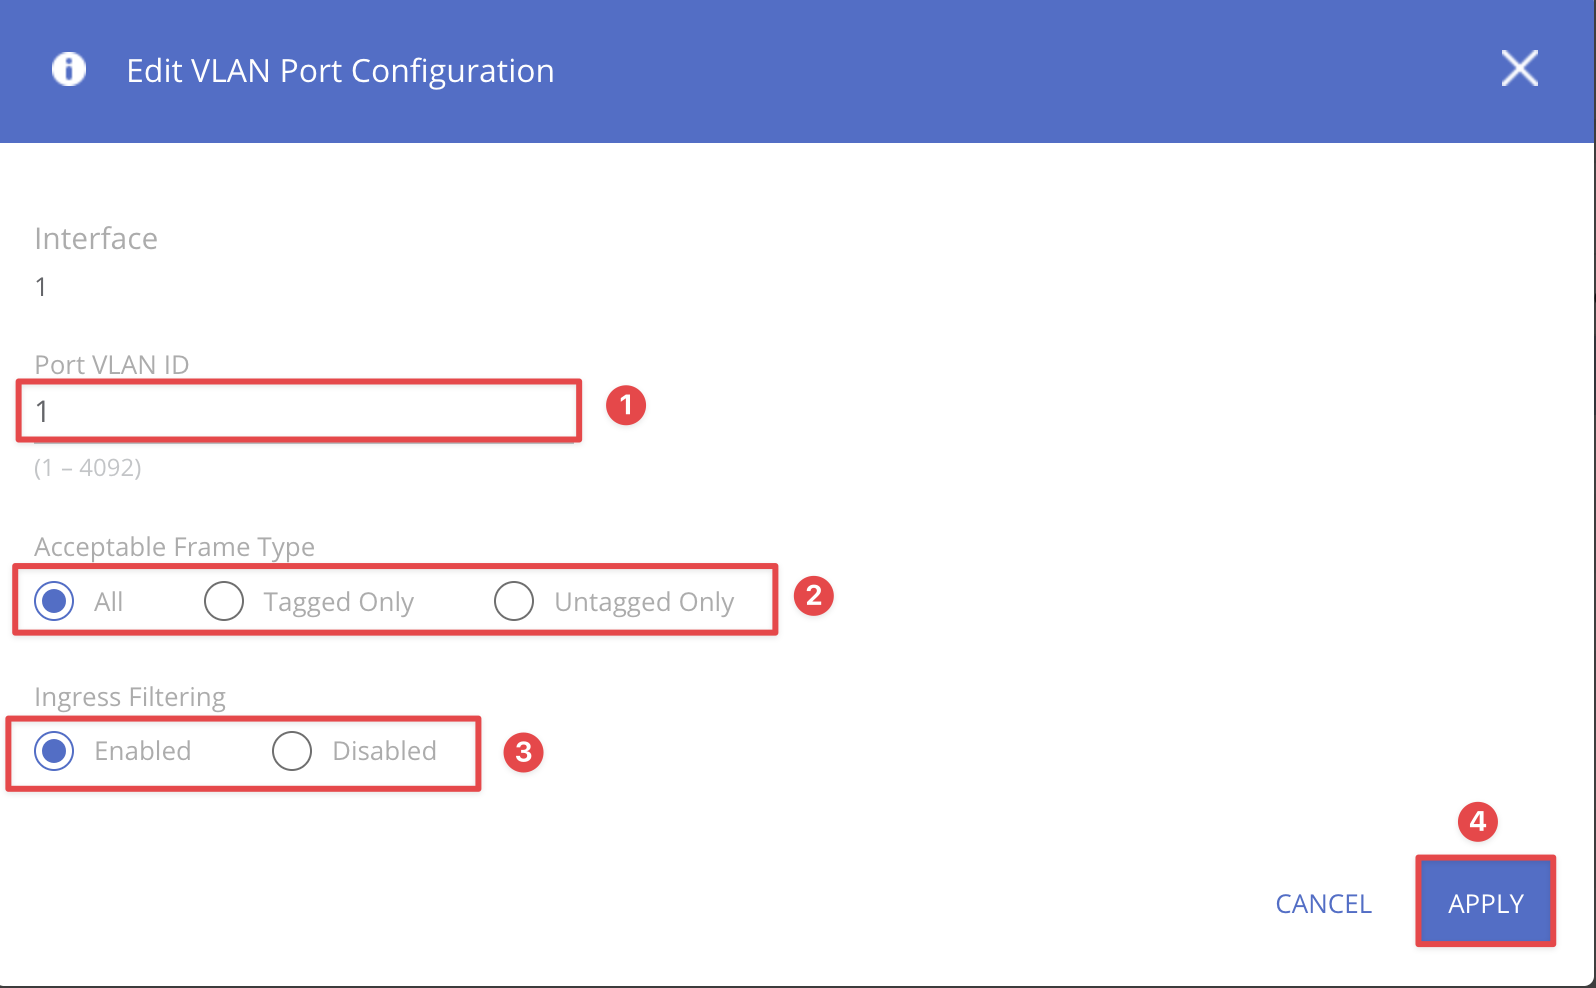Click the CANCEL button
This screenshot has height=988, width=1596.
click(1323, 904)
